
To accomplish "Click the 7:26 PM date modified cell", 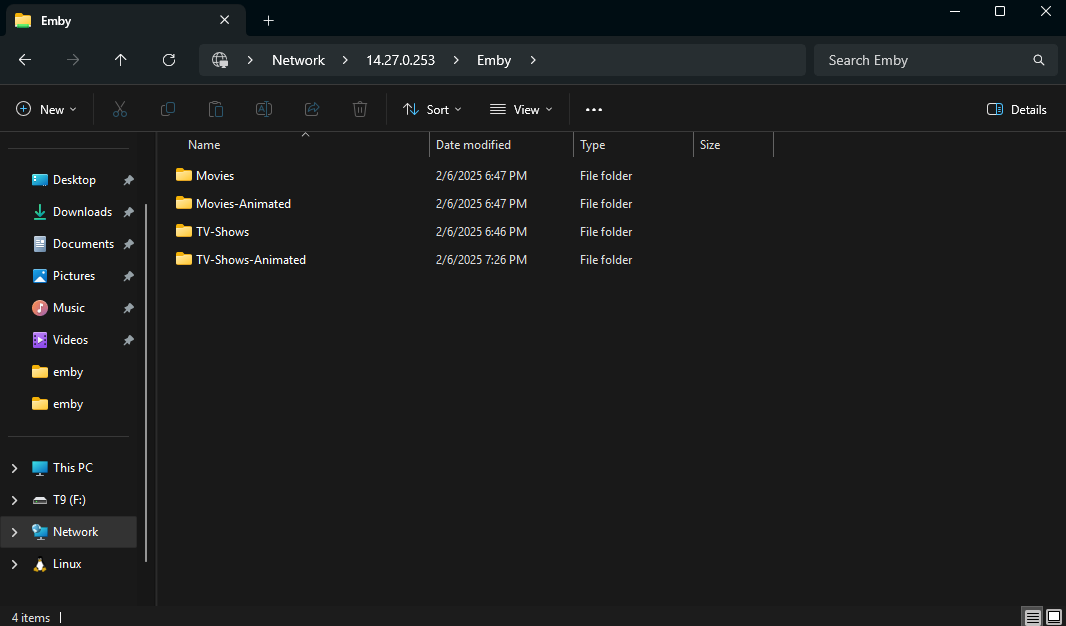I will pos(481,260).
